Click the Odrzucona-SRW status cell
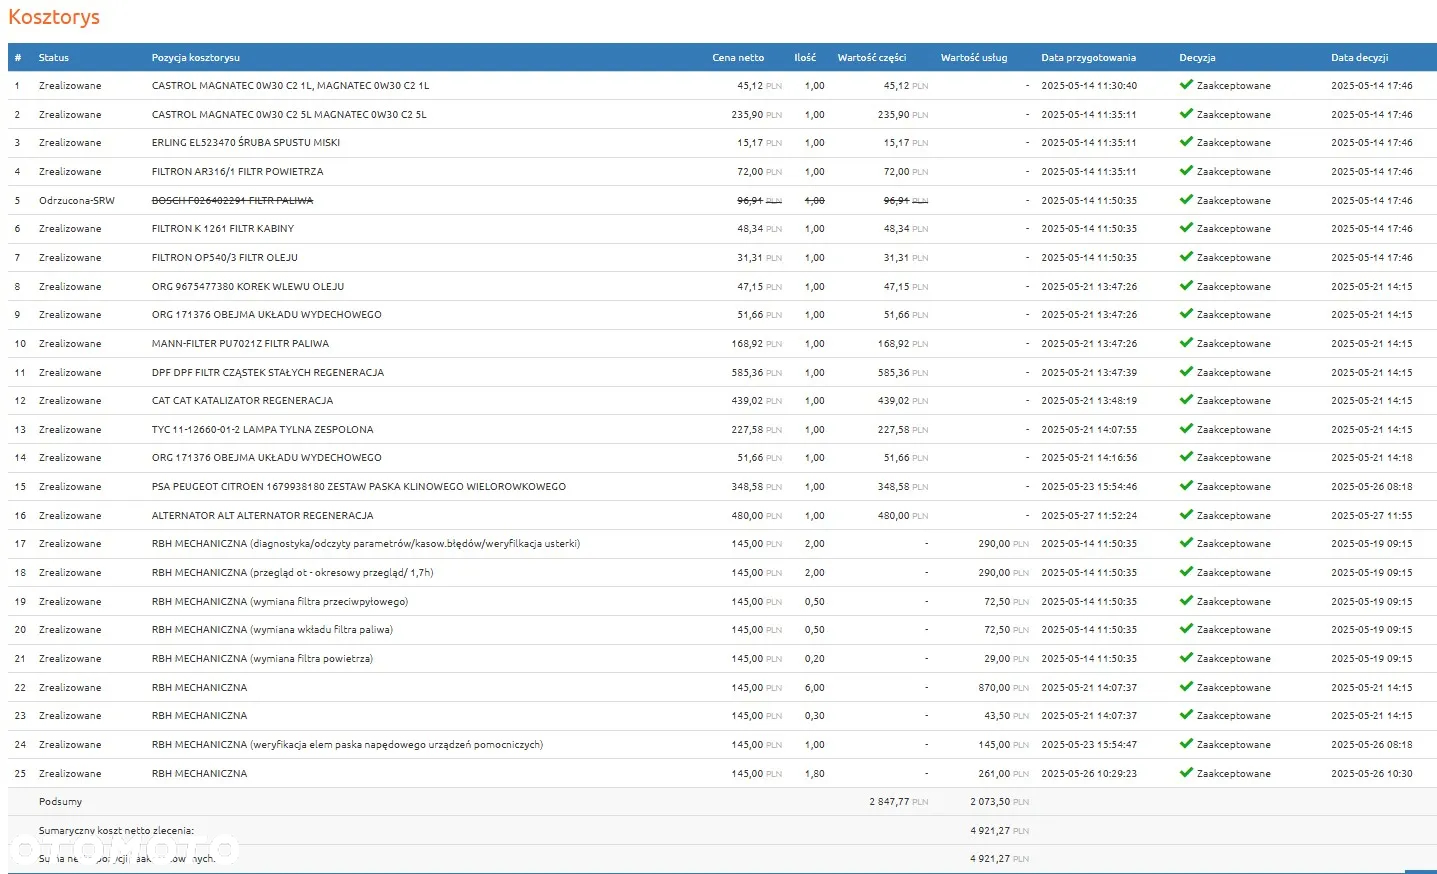Image resolution: width=1437 pixels, height=874 pixels. pos(77,200)
